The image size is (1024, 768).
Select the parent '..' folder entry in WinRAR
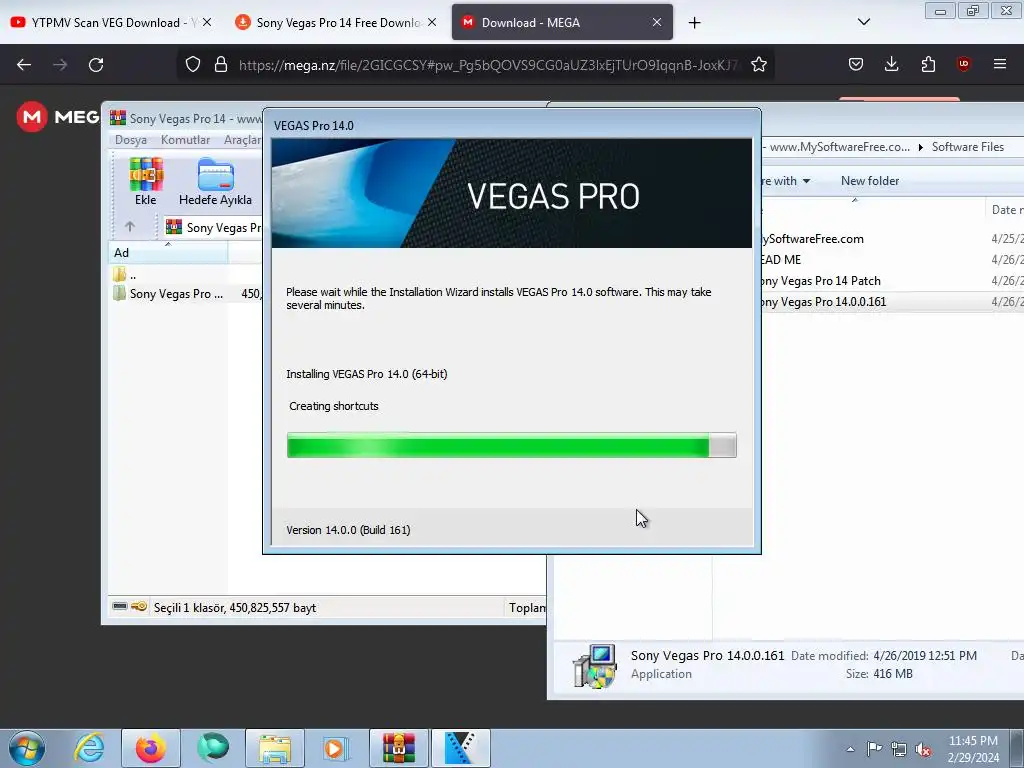coord(125,275)
